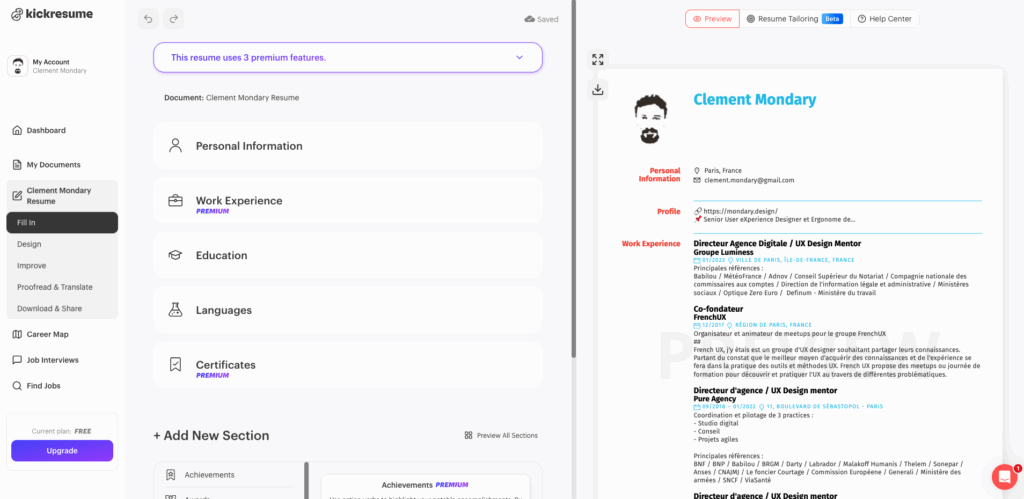Open the fullscreen preview icon
The width and height of the screenshot is (1024, 499).
[x=598, y=59]
